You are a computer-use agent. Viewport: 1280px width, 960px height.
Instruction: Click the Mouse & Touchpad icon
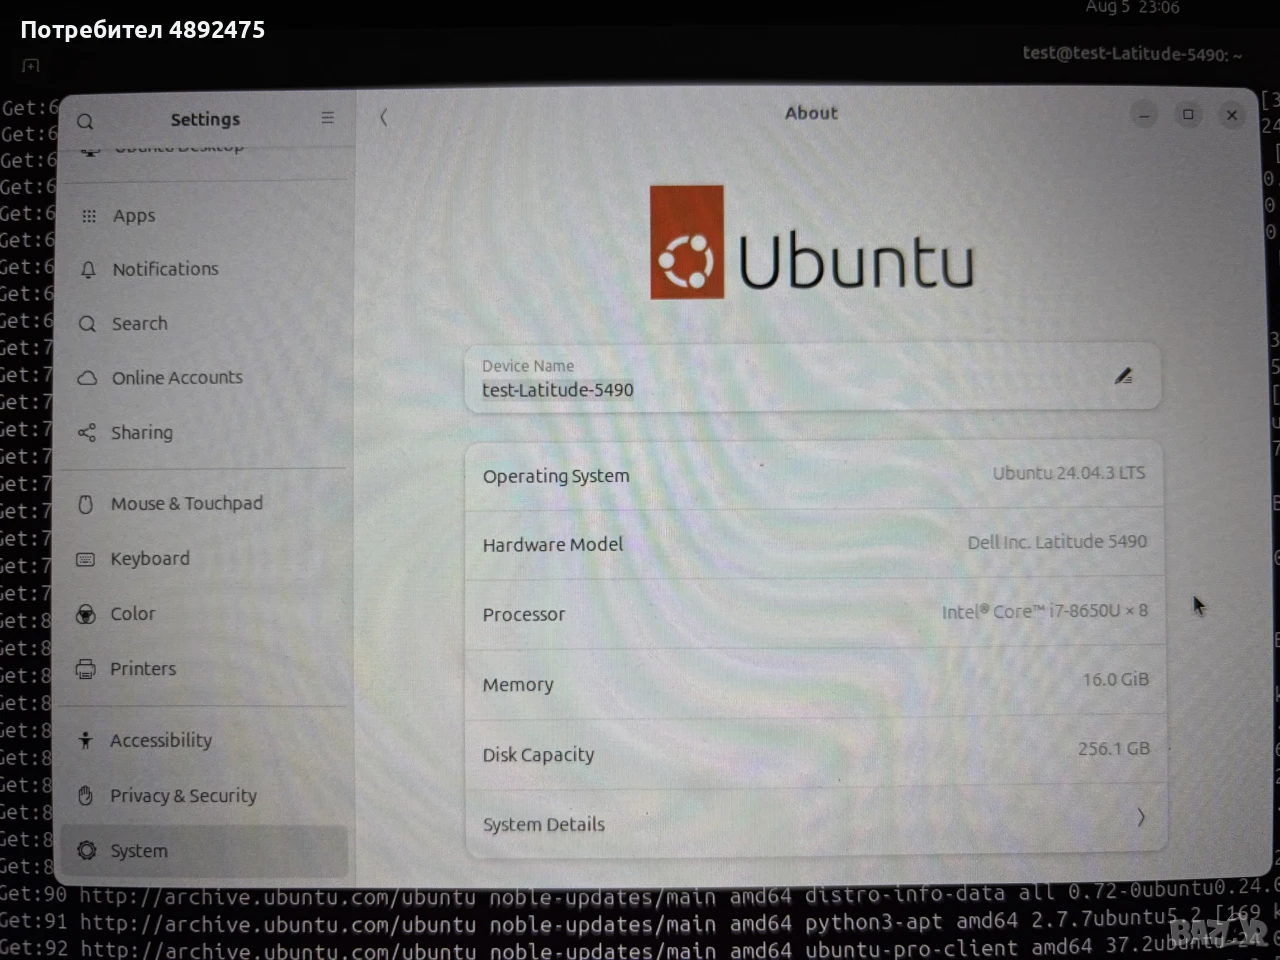click(x=86, y=504)
